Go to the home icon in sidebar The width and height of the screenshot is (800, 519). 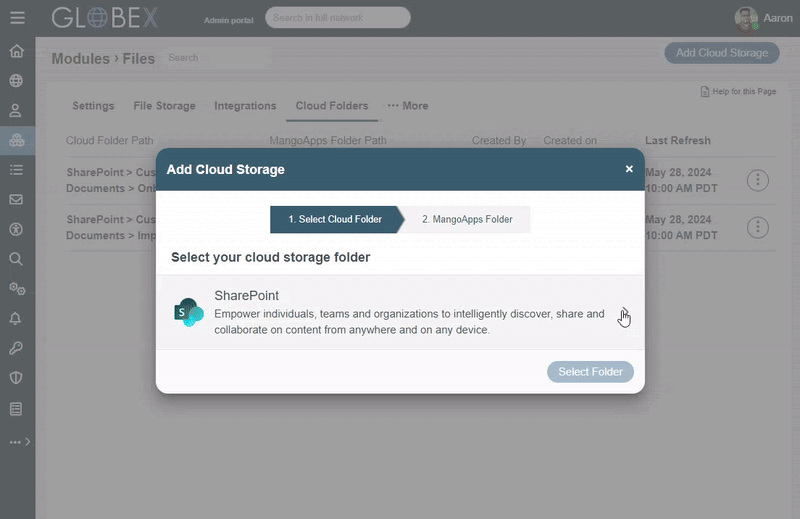(16, 52)
